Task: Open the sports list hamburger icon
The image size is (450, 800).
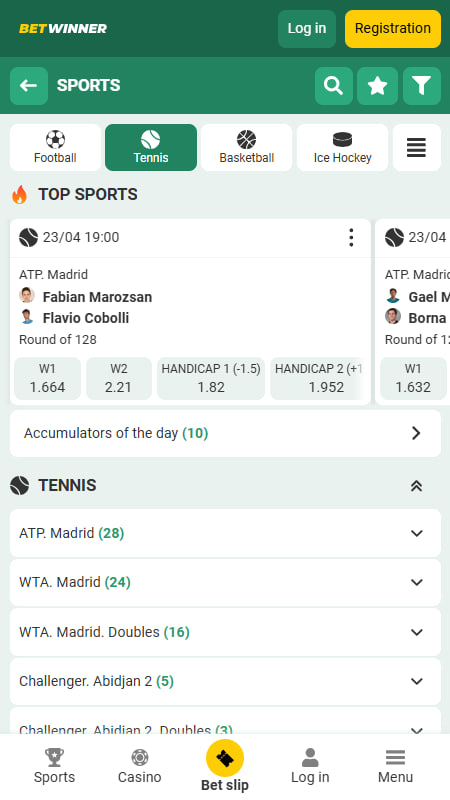Action: tap(416, 147)
